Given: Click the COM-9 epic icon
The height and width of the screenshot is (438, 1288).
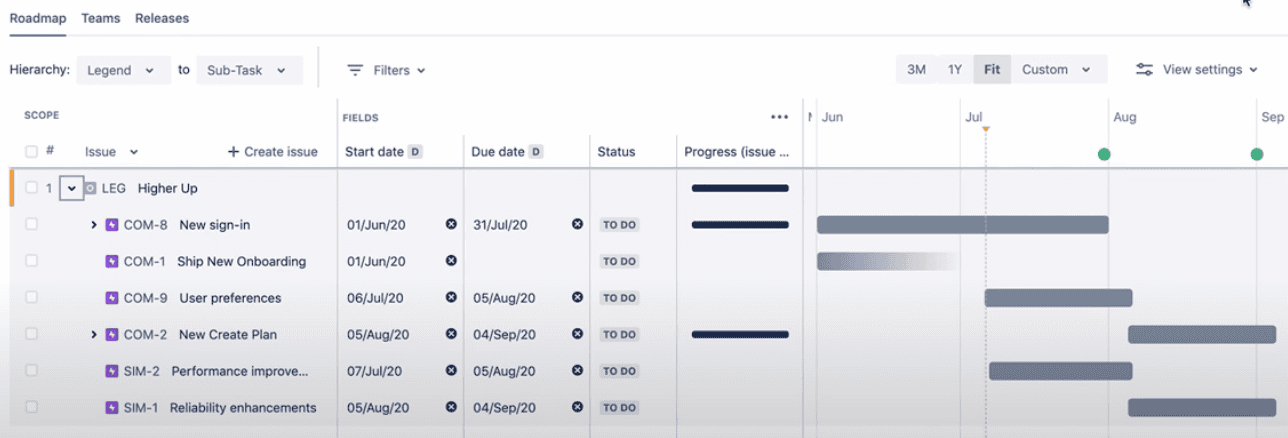Looking at the screenshot, I should pos(112,298).
